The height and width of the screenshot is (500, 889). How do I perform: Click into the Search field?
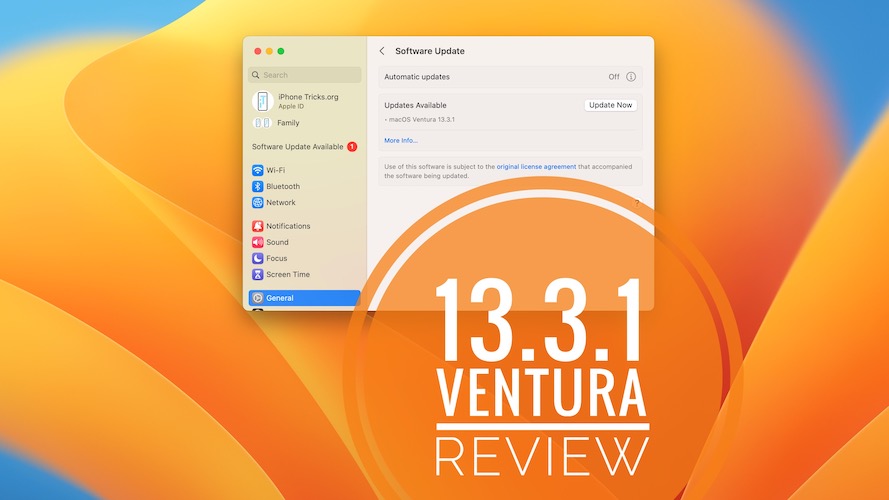304,75
